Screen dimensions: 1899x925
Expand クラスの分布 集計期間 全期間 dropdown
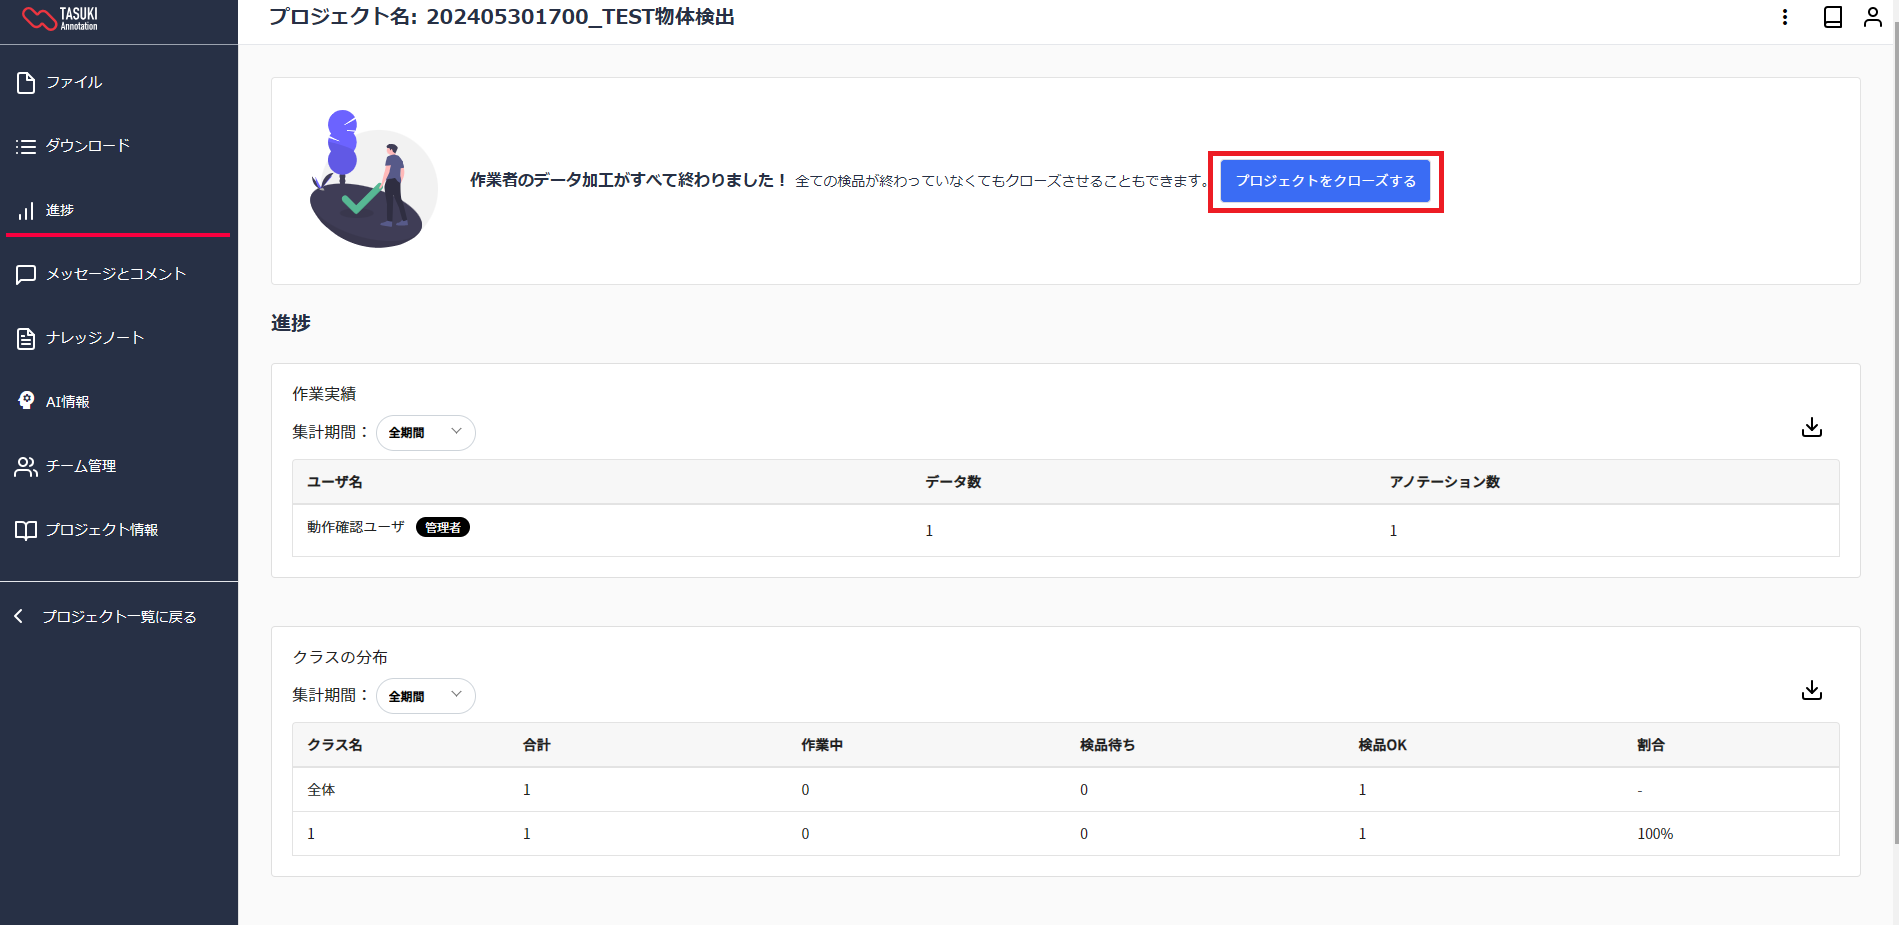point(426,696)
